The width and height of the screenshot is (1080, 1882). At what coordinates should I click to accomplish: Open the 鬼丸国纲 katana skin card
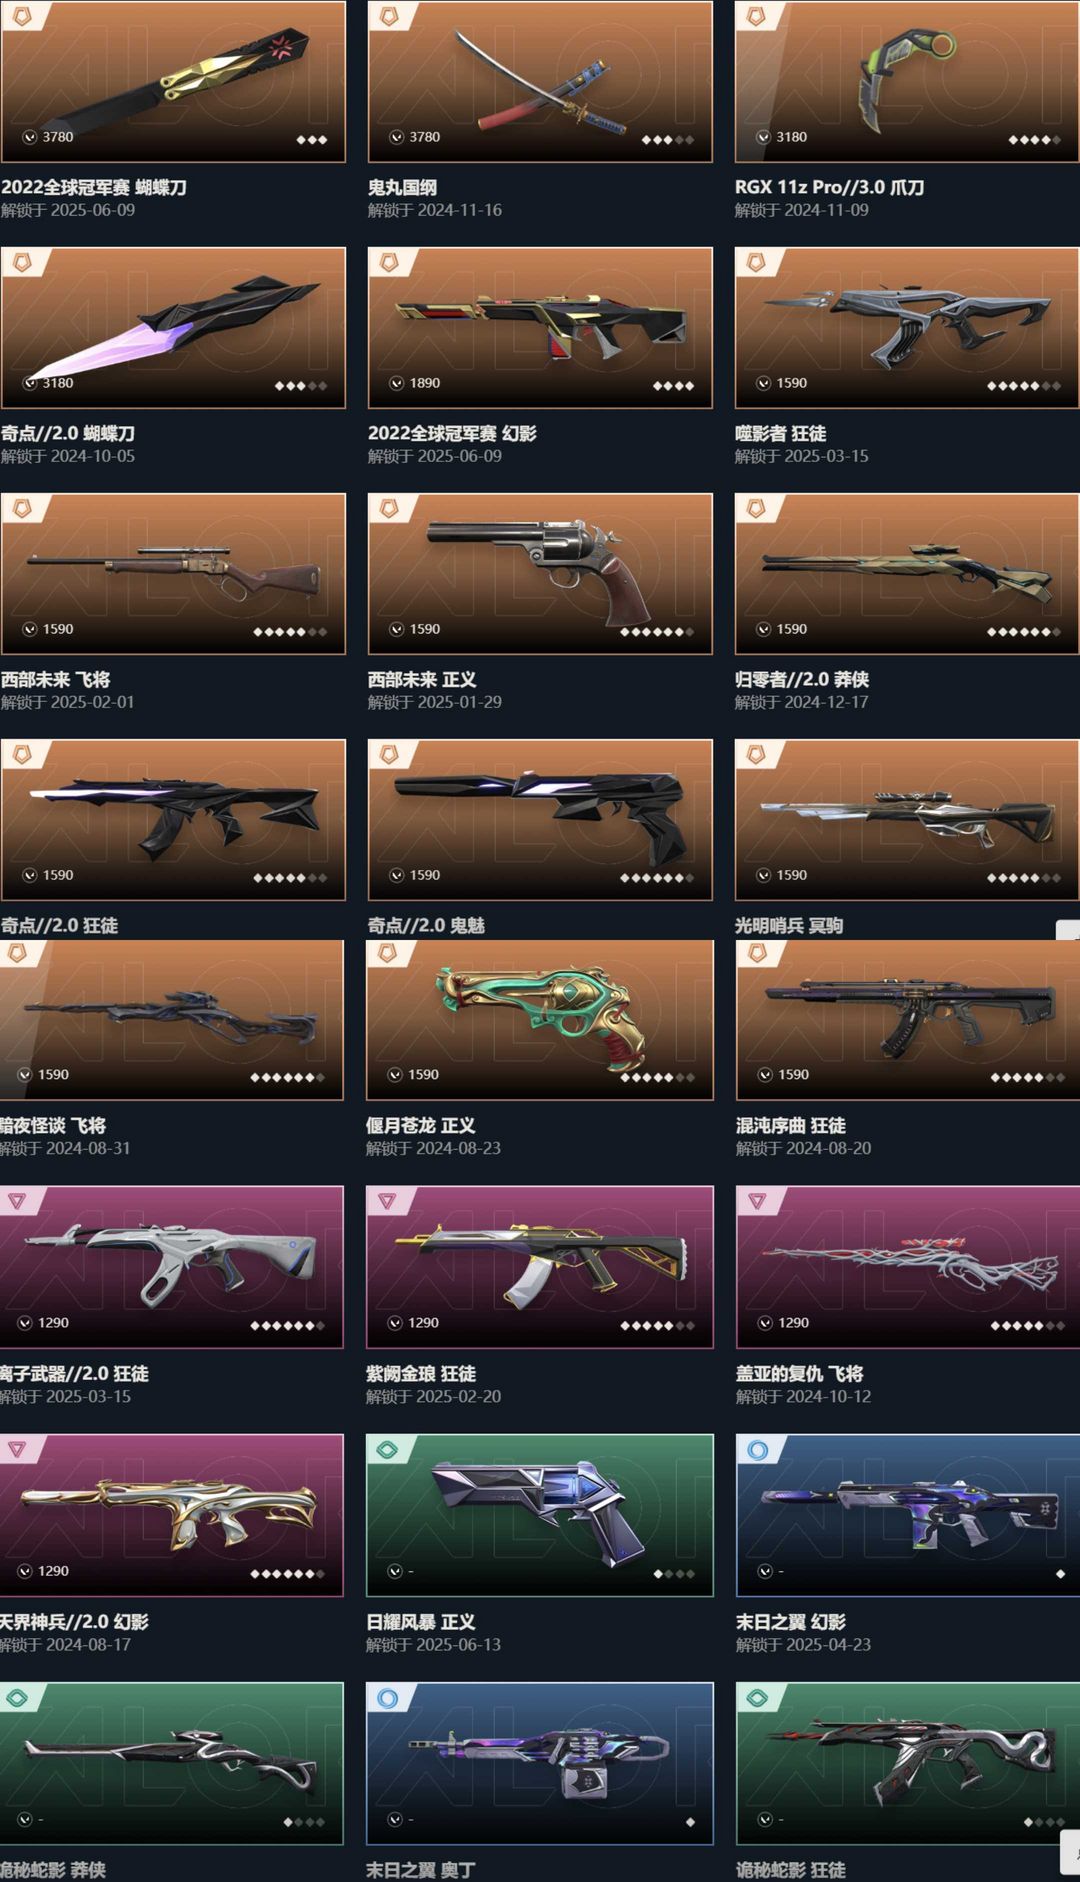(x=540, y=82)
